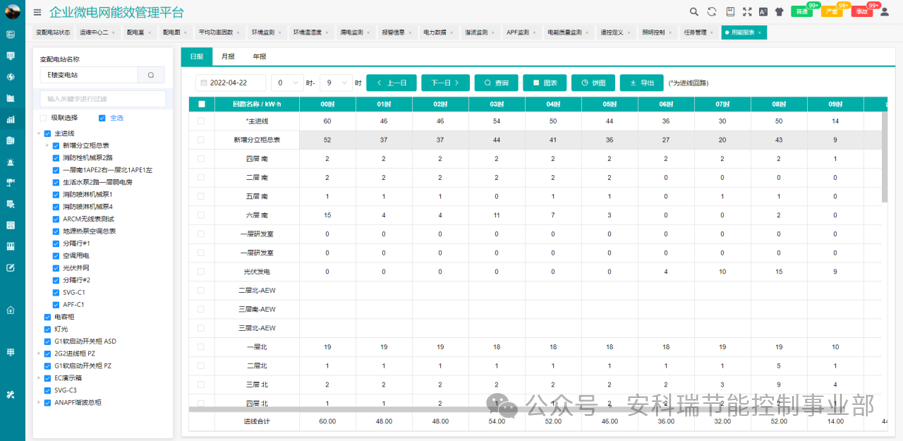Image resolution: width=903 pixels, height=441 pixels.
Task: Click the substation search magnifier button
Action: [151, 75]
